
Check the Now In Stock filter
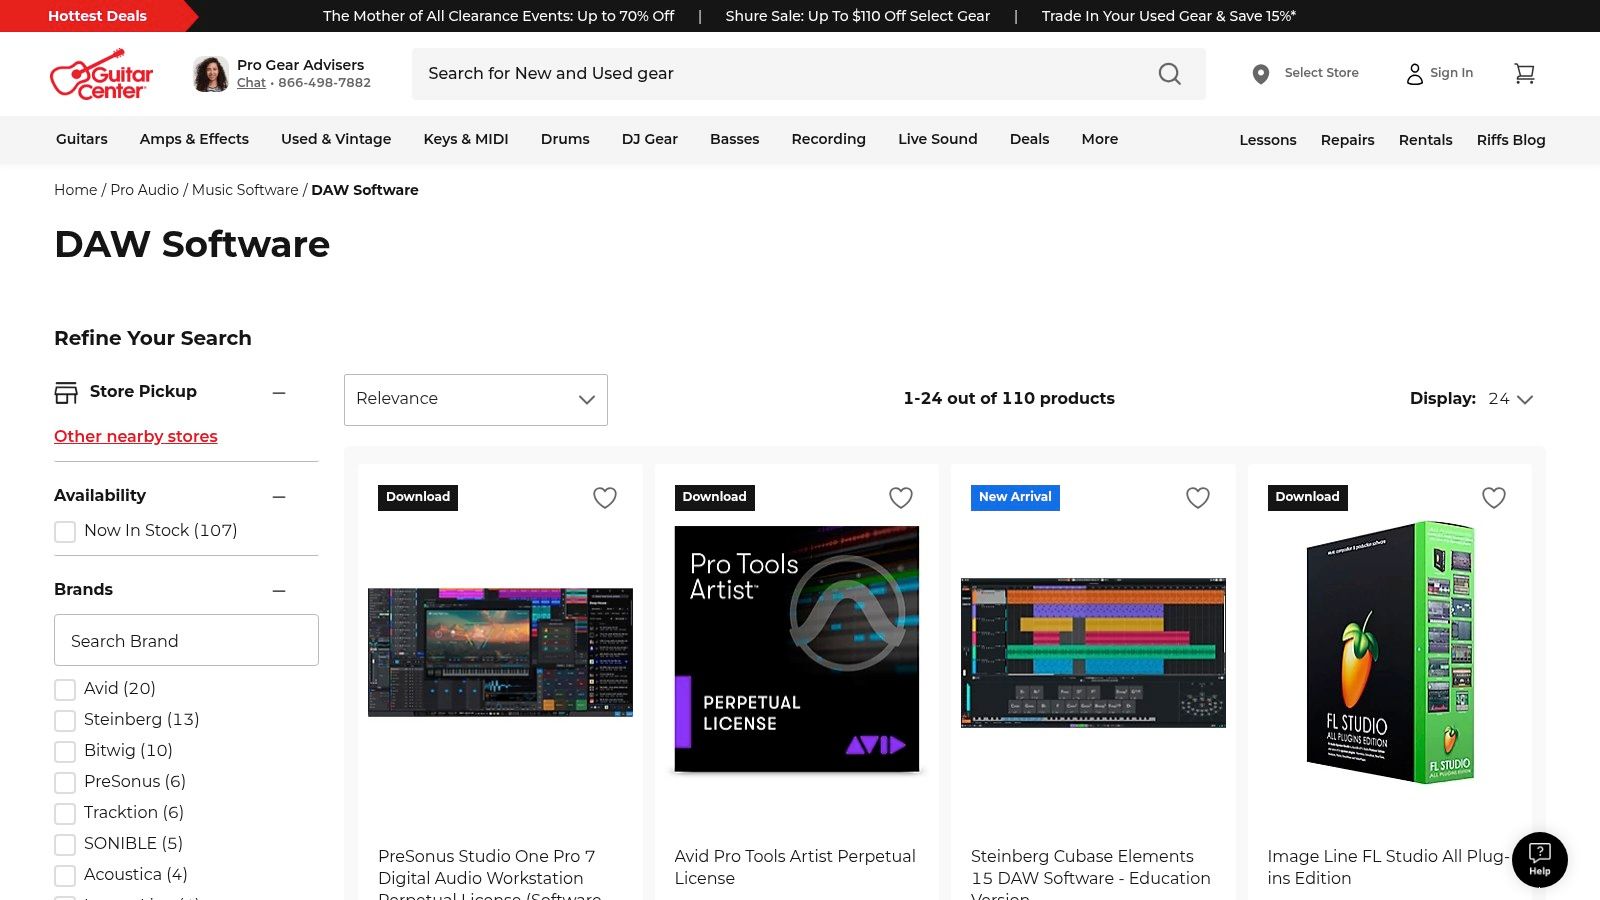click(x=65, y=531)
